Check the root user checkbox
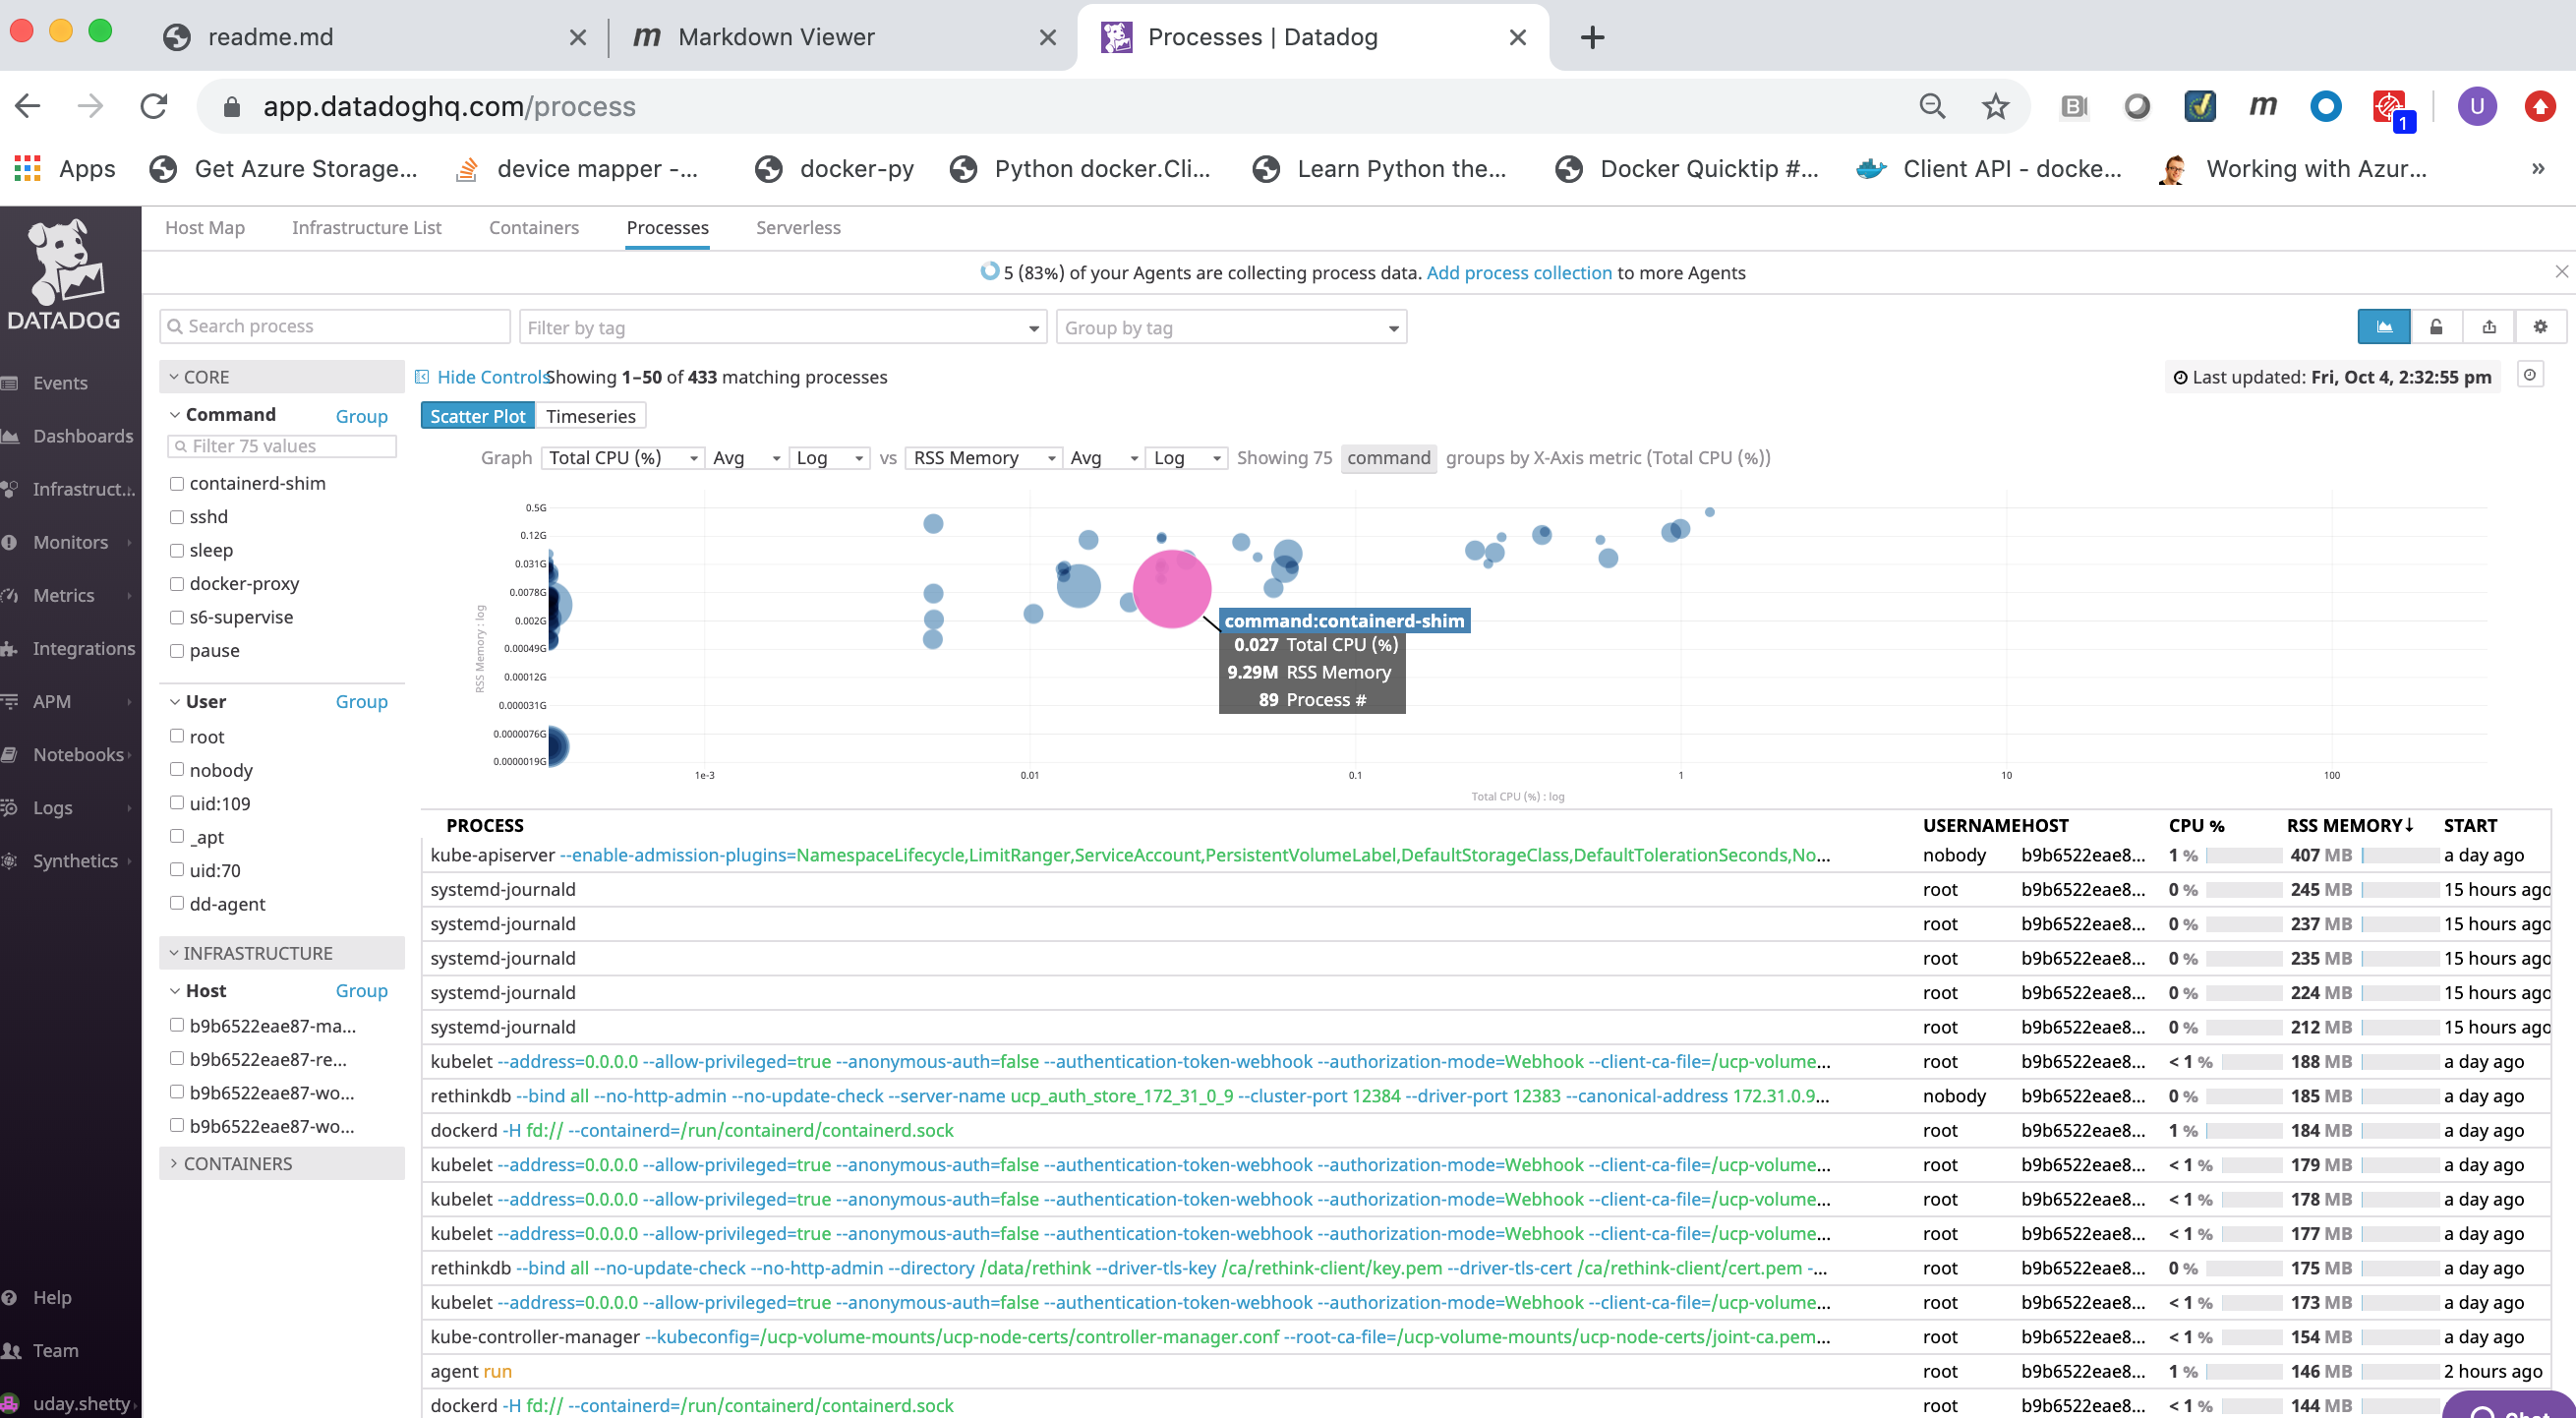Screen dimensions: 2576x1418 coord(177,736)
